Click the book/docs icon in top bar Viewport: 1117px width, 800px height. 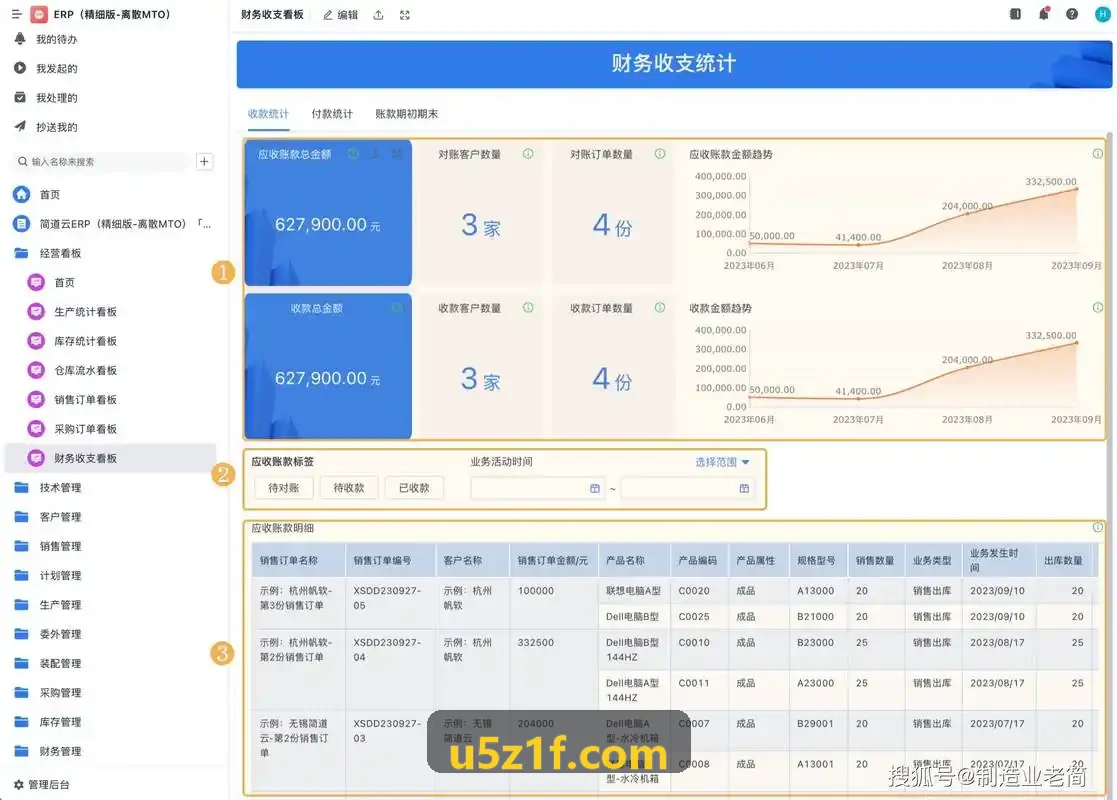(x=1015, y=14)
